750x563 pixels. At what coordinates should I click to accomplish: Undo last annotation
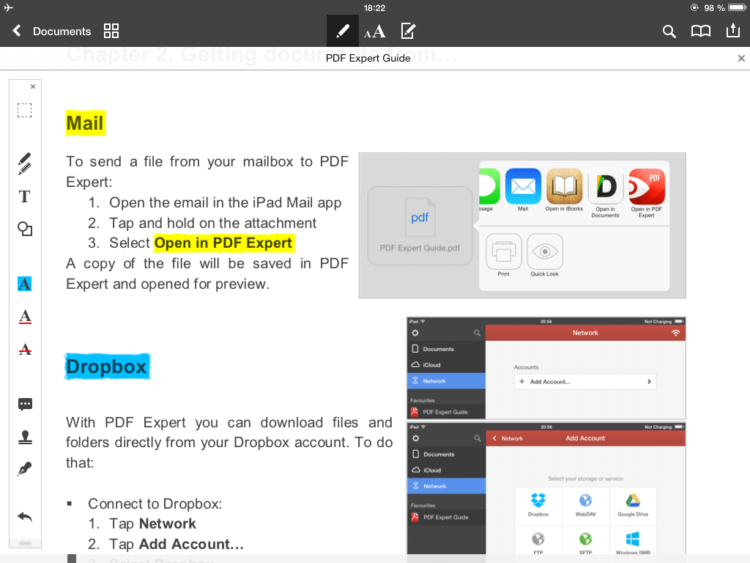25,517
